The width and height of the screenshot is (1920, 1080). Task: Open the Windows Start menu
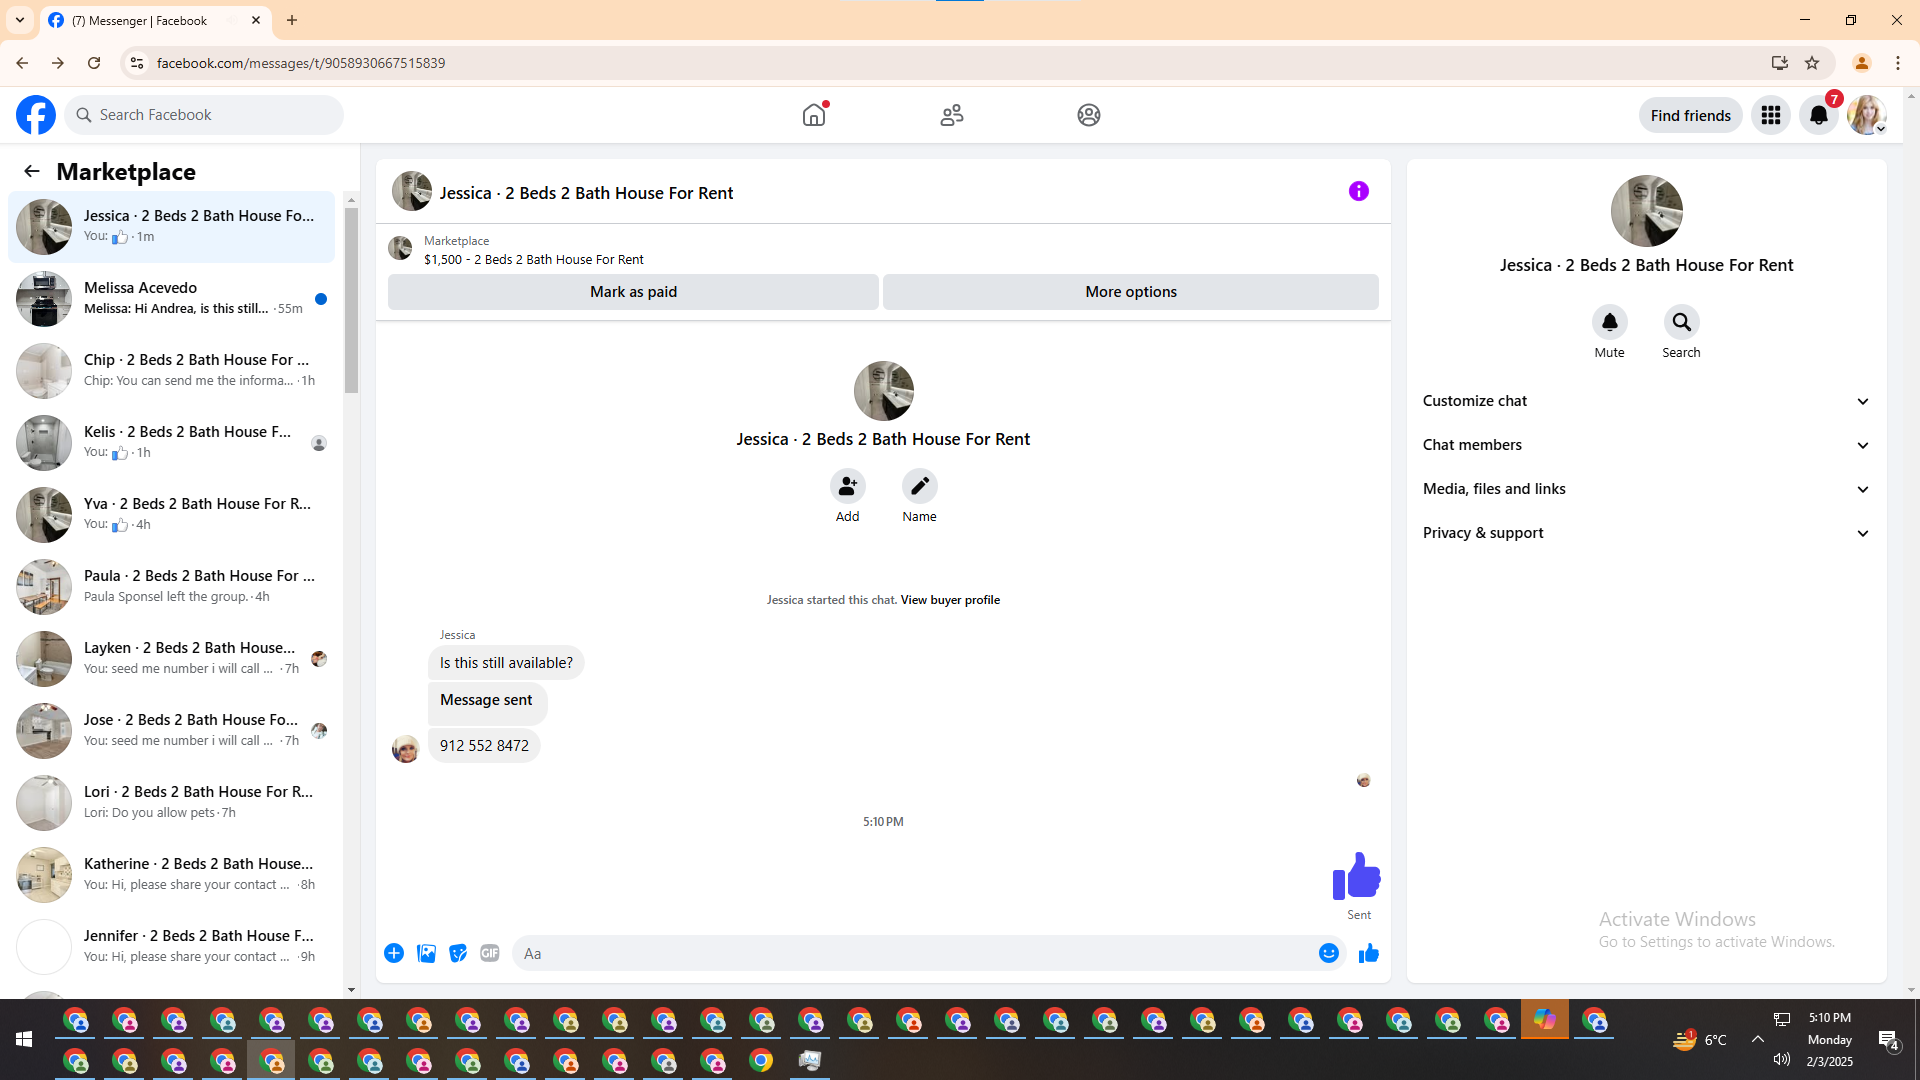pyautogui.click(x=24, y=1040)
